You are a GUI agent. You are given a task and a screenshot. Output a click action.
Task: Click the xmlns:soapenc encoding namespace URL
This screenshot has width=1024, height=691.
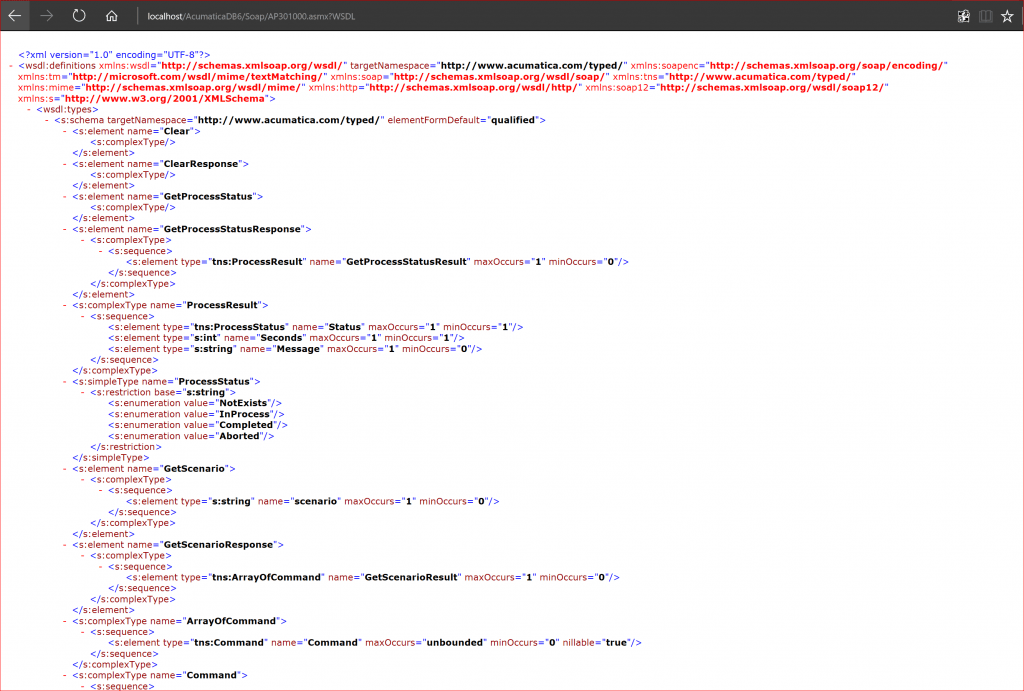(826, 66)
